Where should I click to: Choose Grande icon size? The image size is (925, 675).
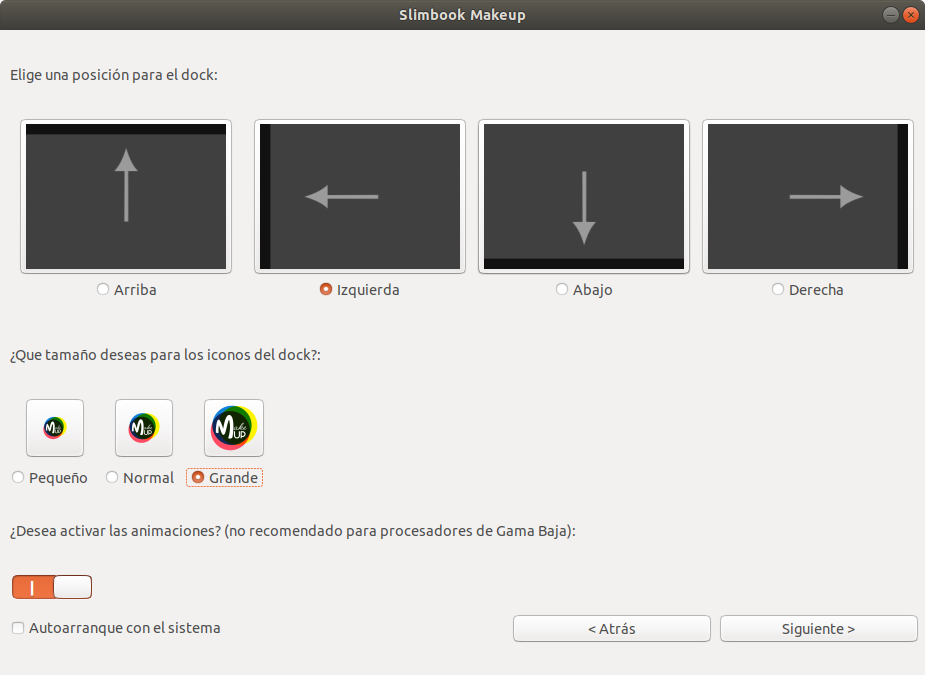tap(198, 478)
